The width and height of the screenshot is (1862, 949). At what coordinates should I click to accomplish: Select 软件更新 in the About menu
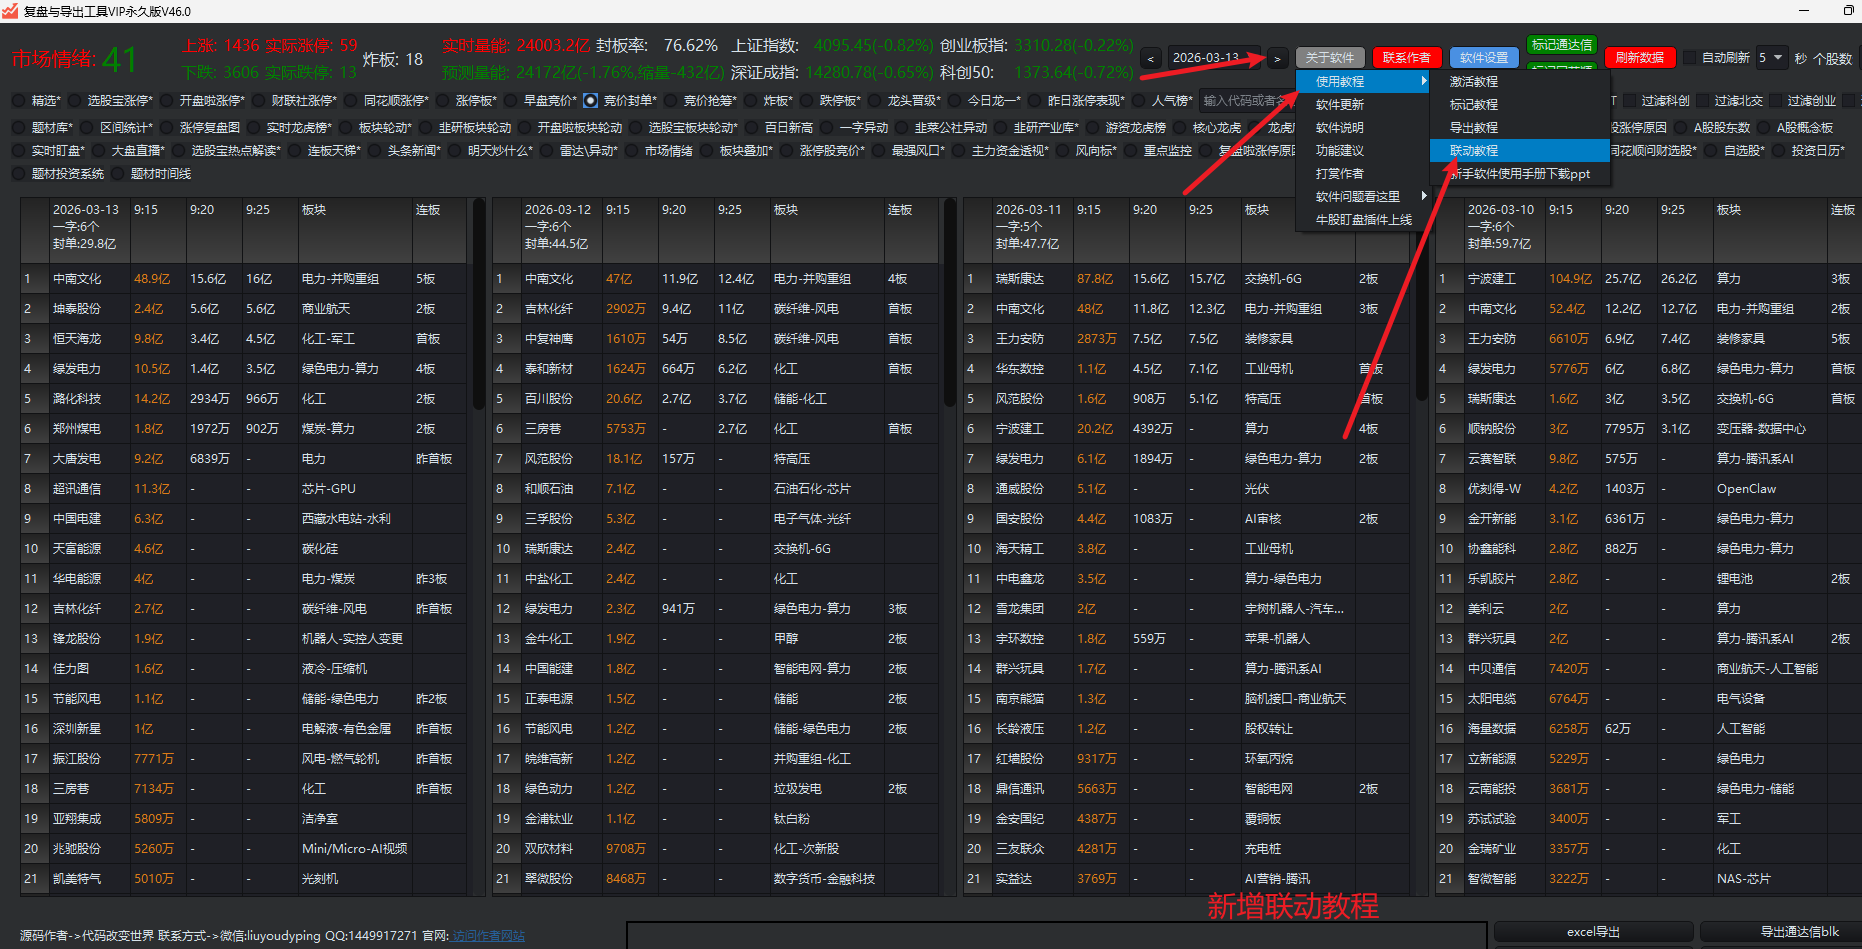(1340, 105)
